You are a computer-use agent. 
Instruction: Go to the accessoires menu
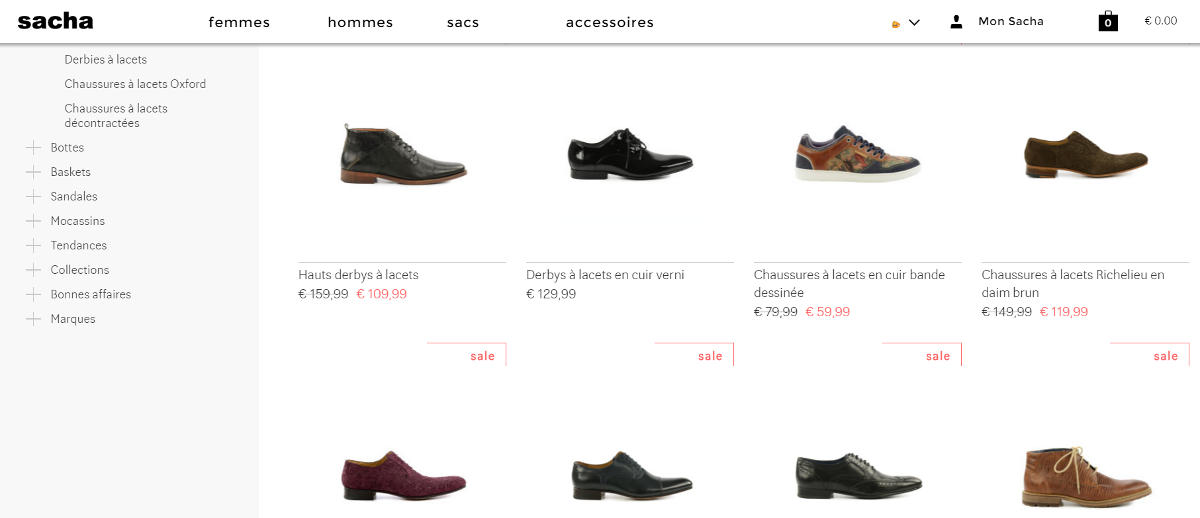coord(609,22)
